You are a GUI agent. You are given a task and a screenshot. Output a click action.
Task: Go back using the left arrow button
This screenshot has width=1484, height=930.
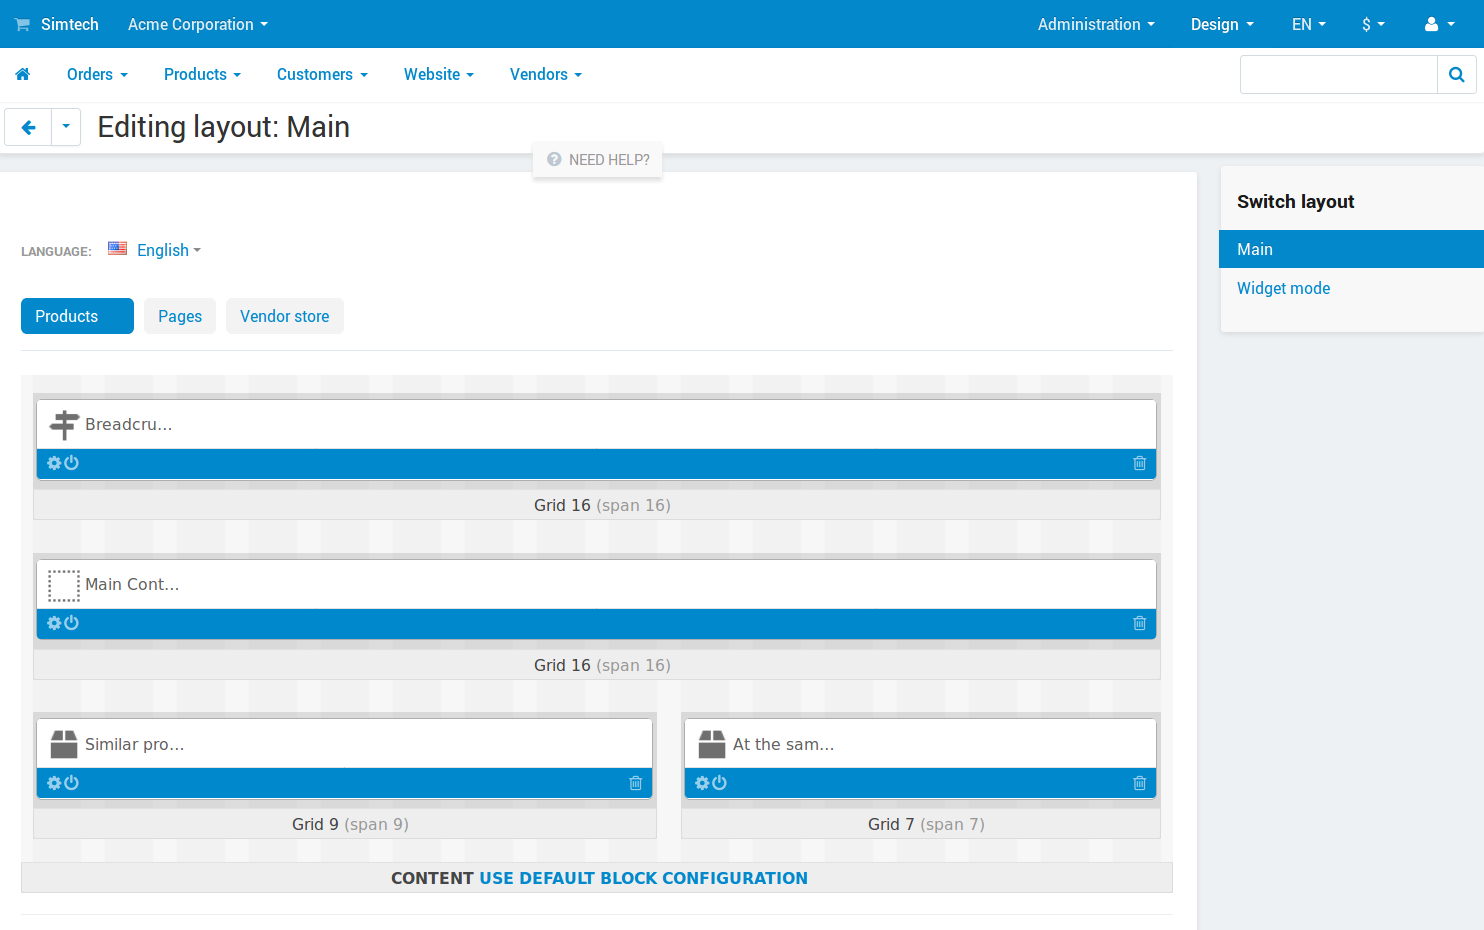[x=28, y=127]
